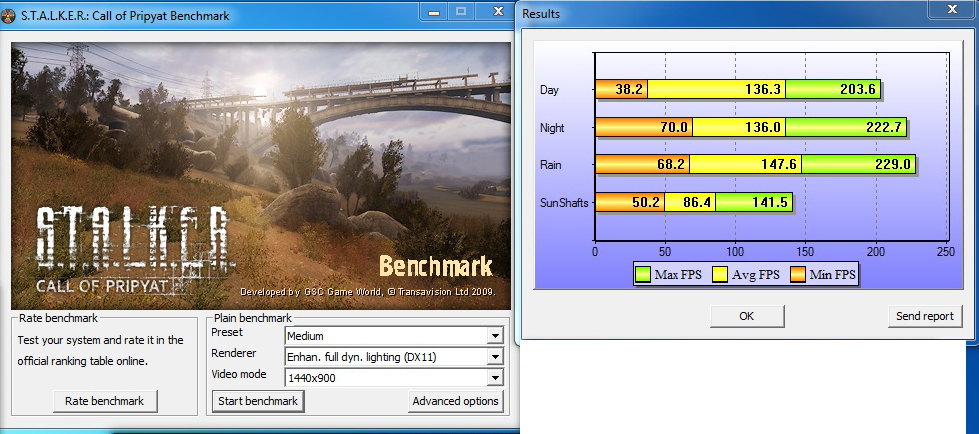Click the Rate benchmark group title

(58, 318)
